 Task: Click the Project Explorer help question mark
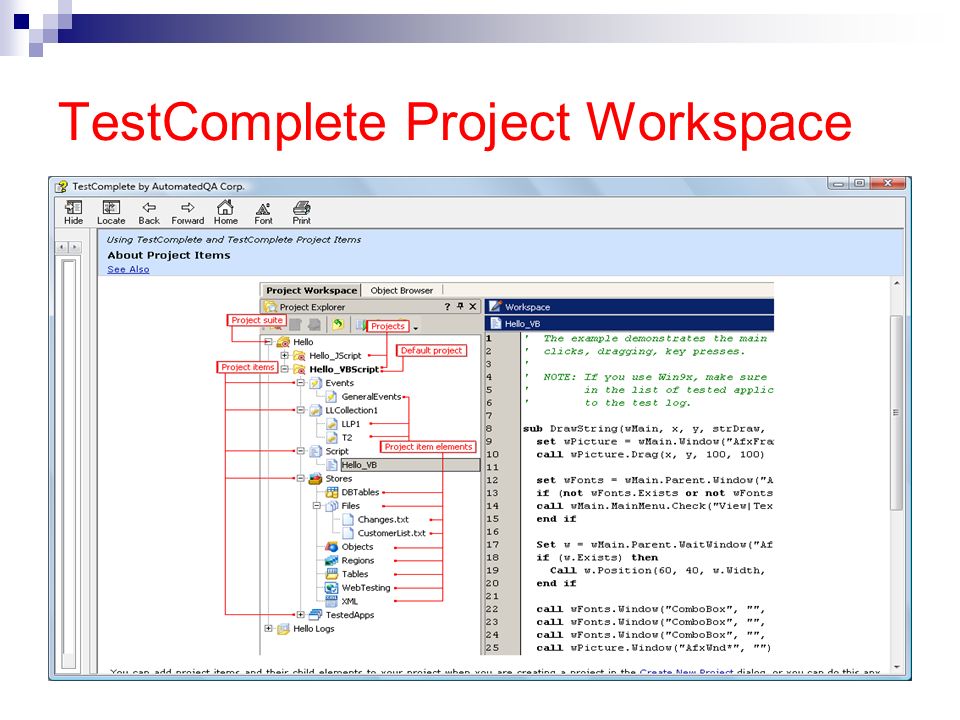[x=447, y=307]
